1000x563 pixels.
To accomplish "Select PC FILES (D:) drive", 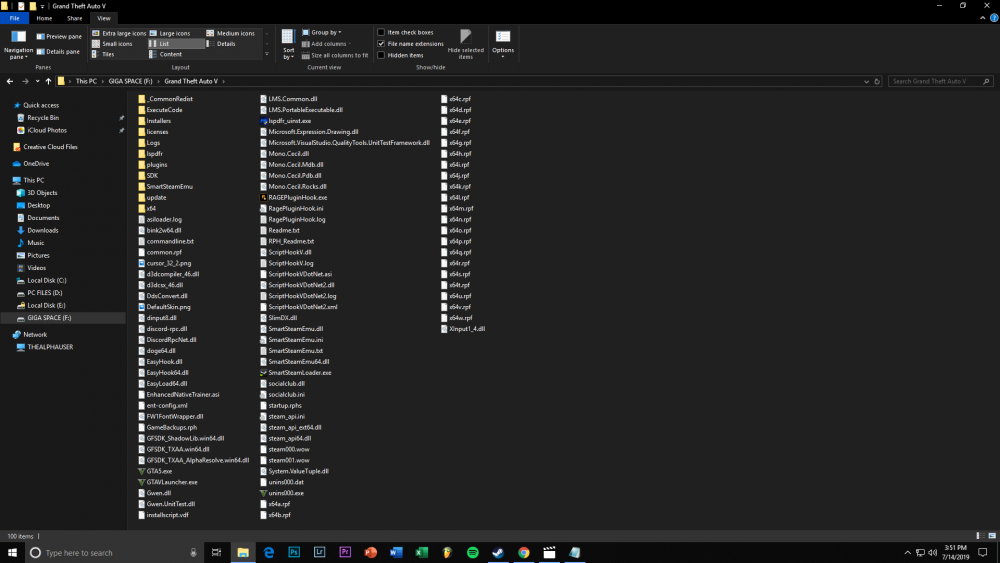I will click(x=45, y=293).
